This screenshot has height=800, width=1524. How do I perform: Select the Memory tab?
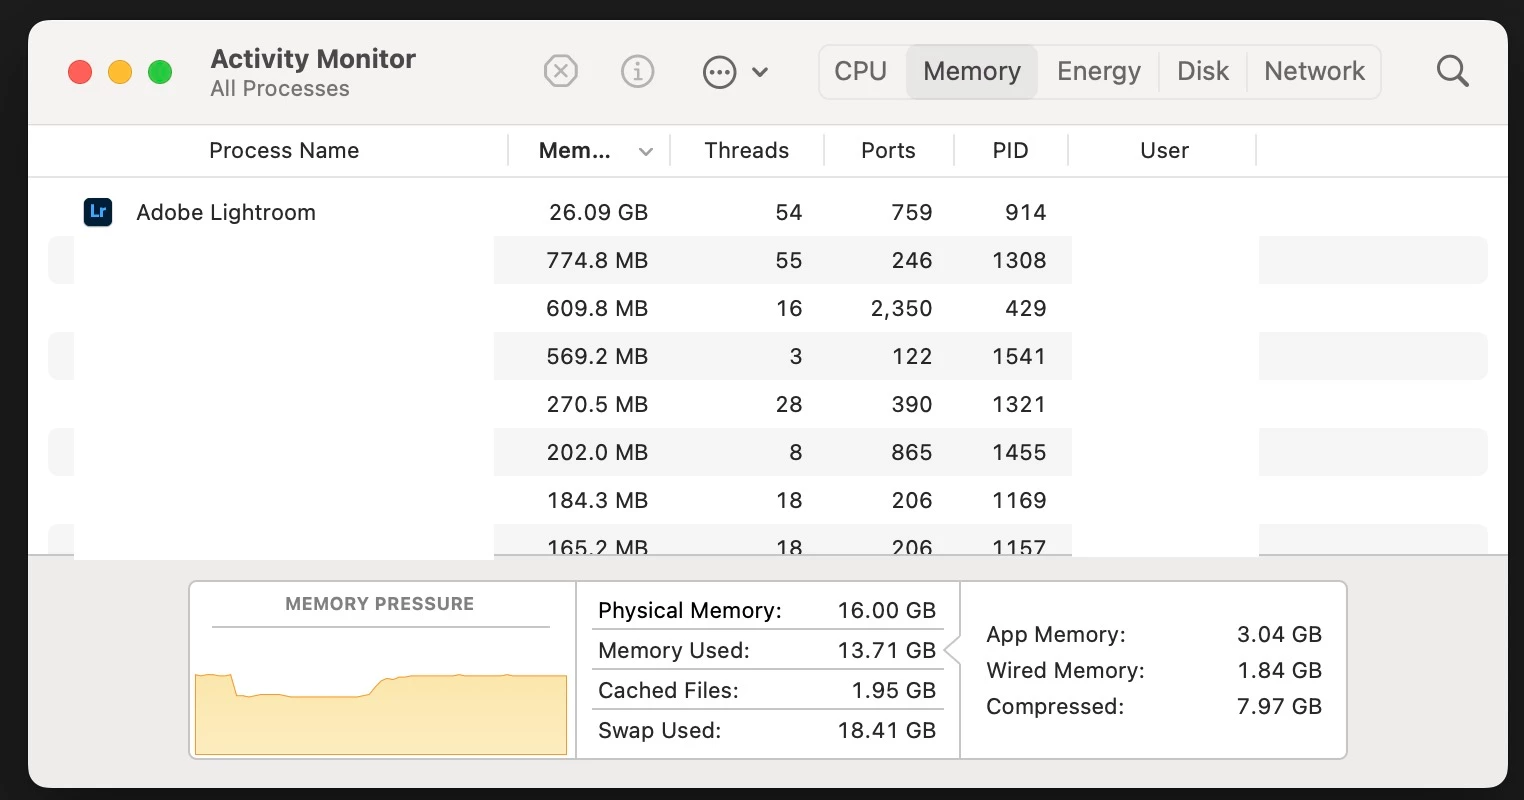pos(972,72)
